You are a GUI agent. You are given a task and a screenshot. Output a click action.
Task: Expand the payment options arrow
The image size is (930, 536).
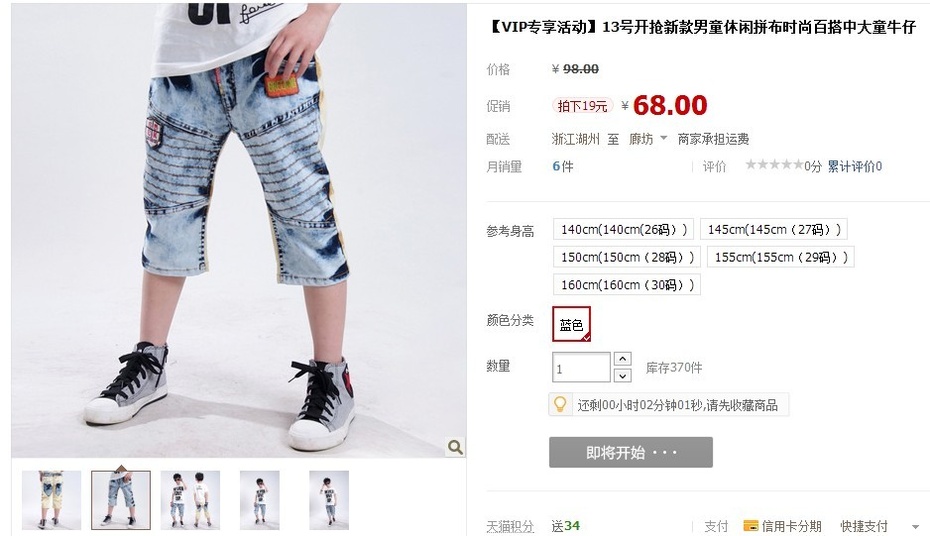[915, 526]
